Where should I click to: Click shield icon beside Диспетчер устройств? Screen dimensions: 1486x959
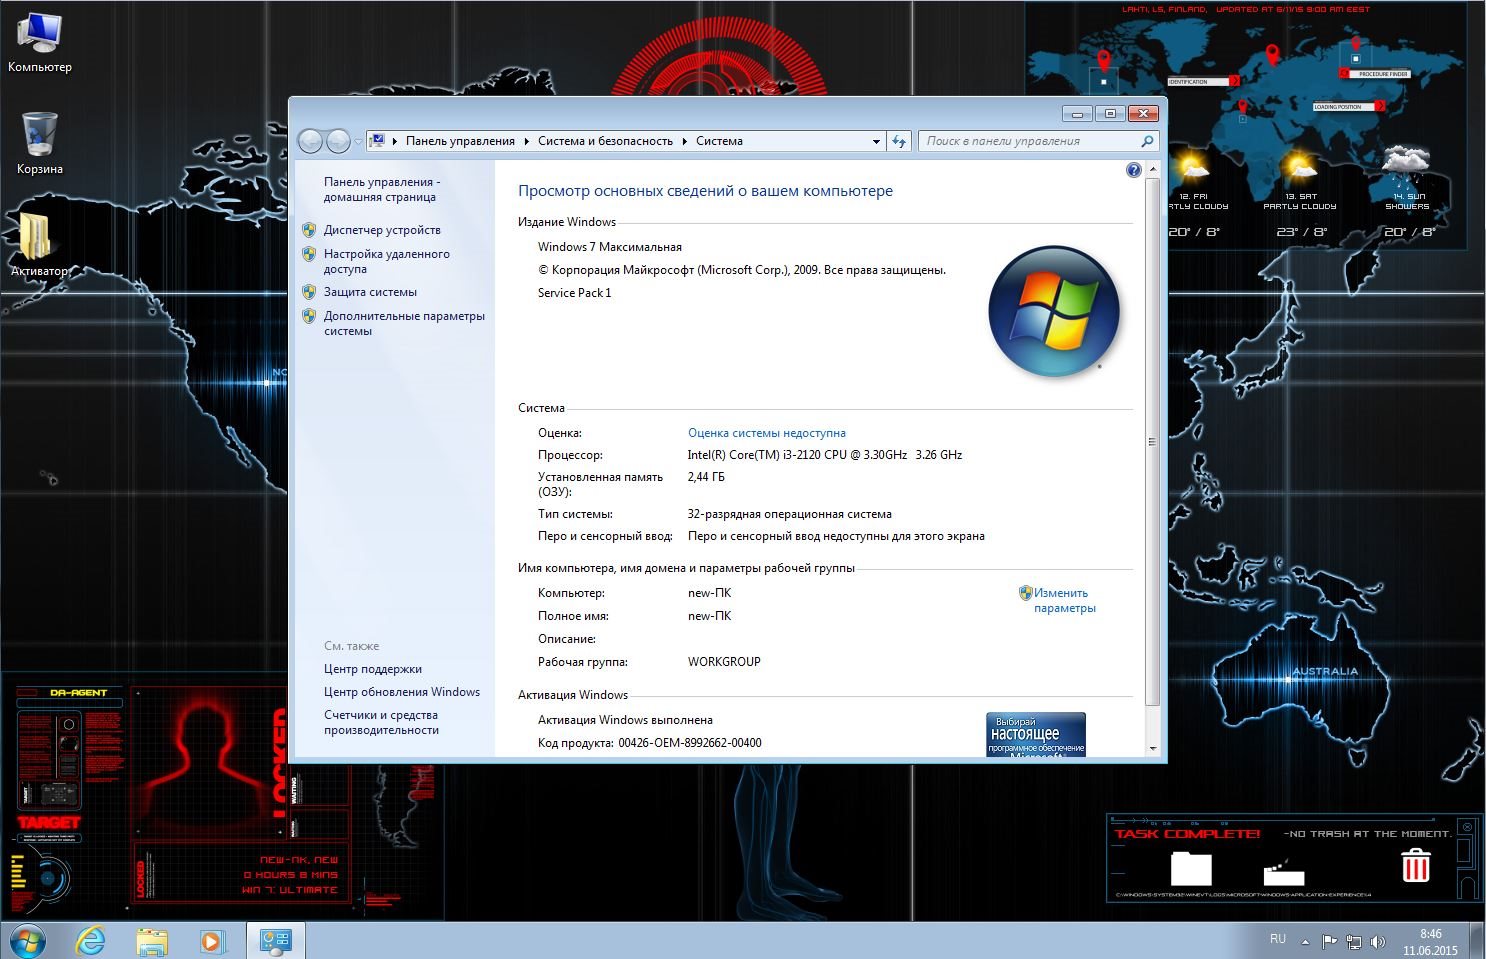pos(309,229)
